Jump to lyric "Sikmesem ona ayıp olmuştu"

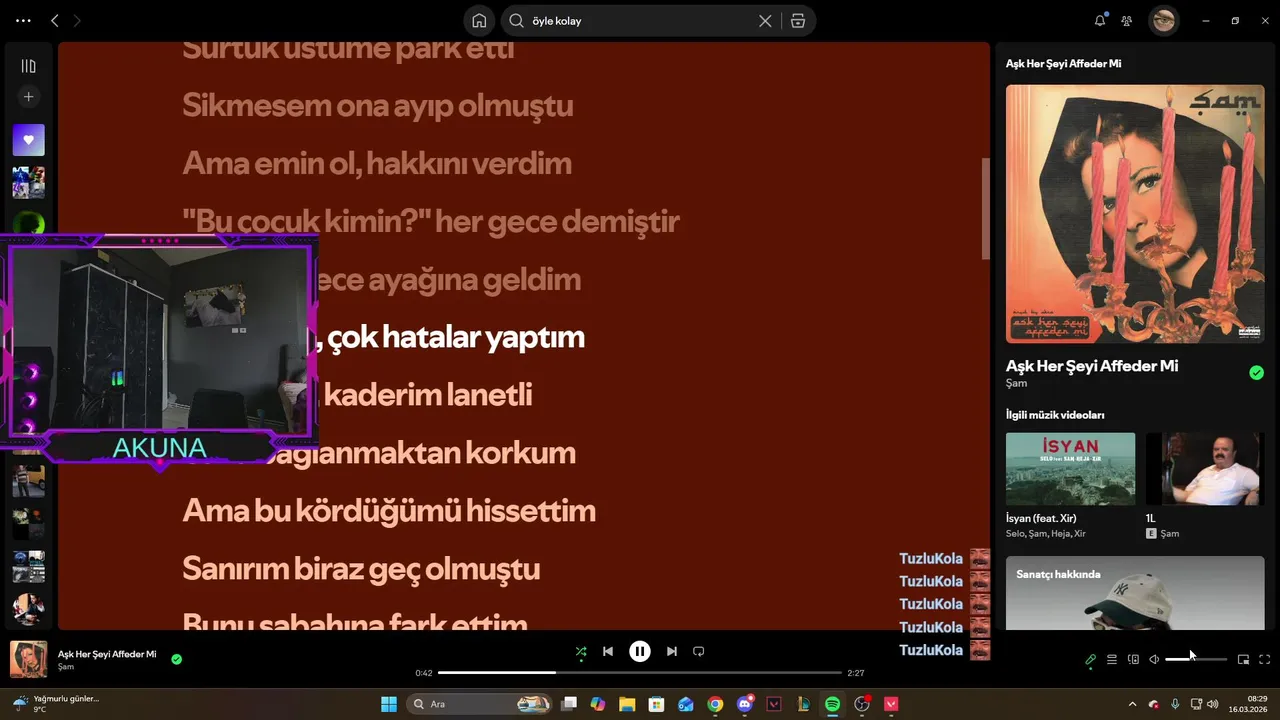pyautogui.click(x=378, y=106)
